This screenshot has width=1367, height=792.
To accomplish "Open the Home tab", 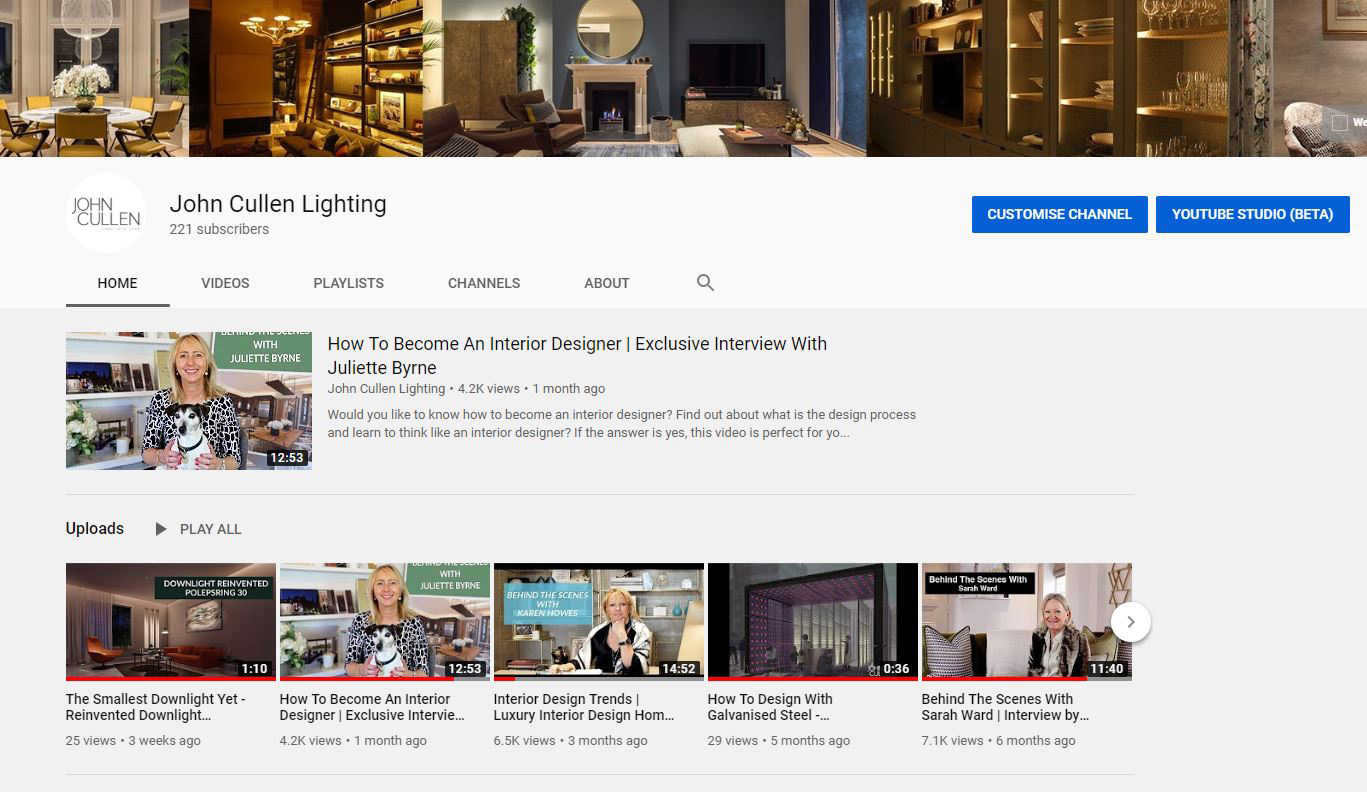I will coord(118,283).
